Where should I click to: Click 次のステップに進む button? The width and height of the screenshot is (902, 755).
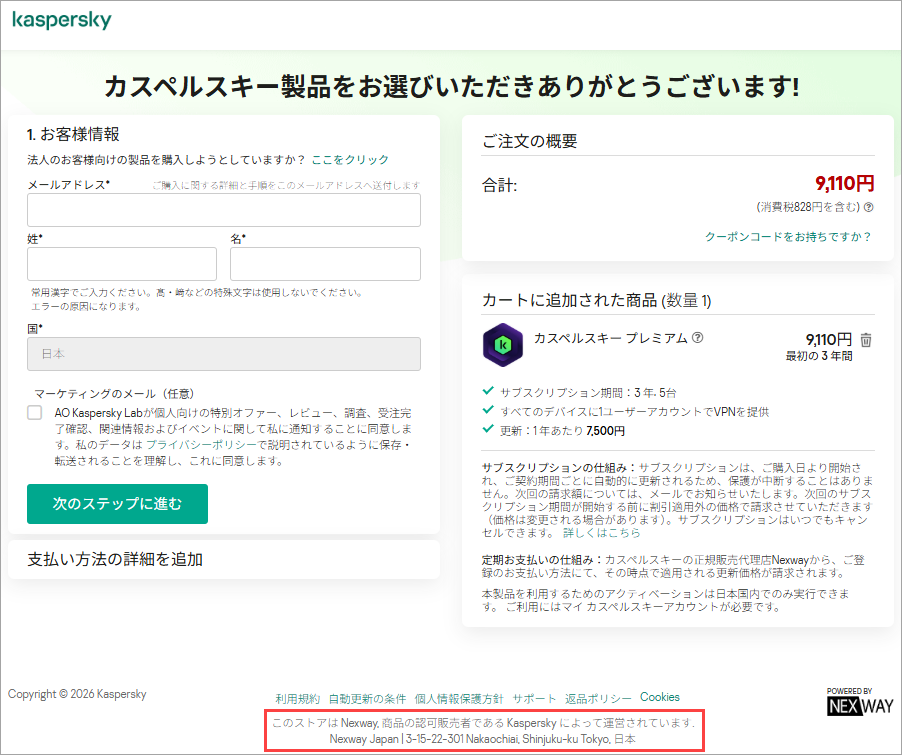tap(117, 504)
